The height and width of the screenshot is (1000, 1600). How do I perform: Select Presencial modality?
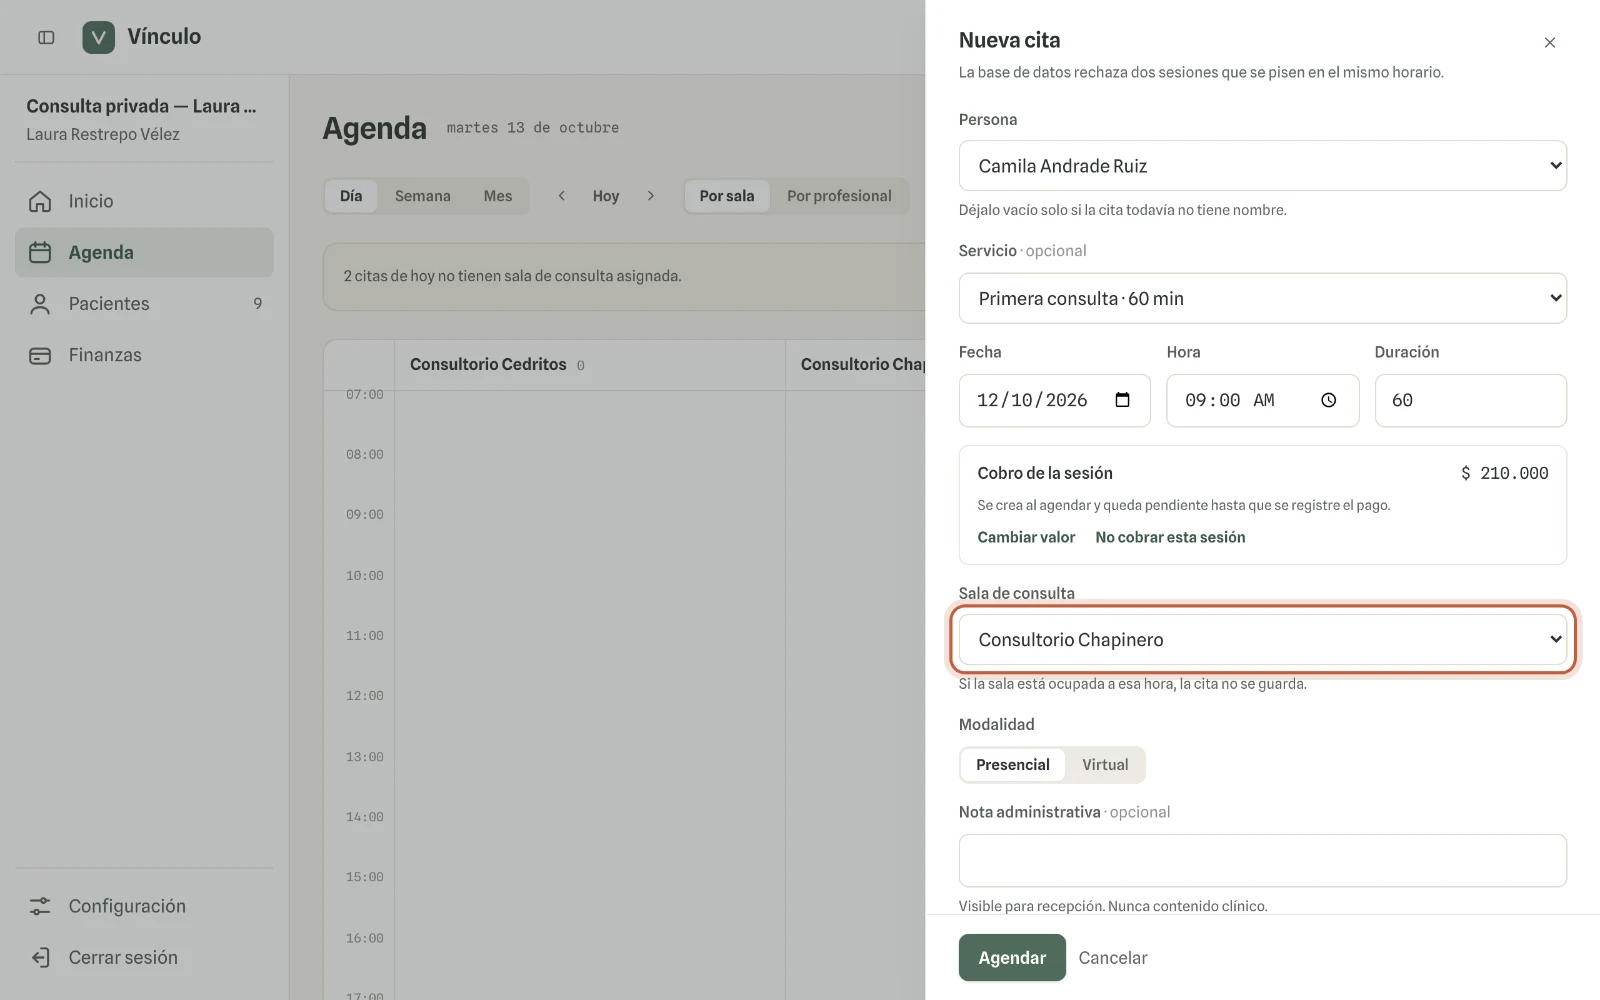click(1013, 765)
